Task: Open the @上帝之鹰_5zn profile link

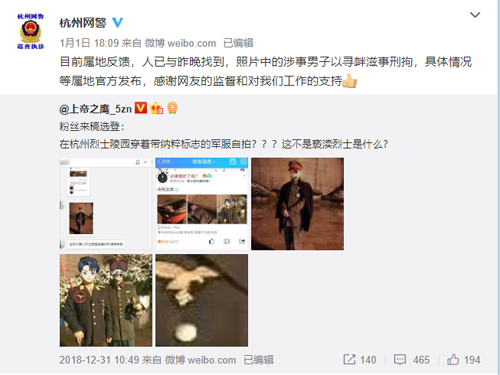Action: tap(95, 109)
